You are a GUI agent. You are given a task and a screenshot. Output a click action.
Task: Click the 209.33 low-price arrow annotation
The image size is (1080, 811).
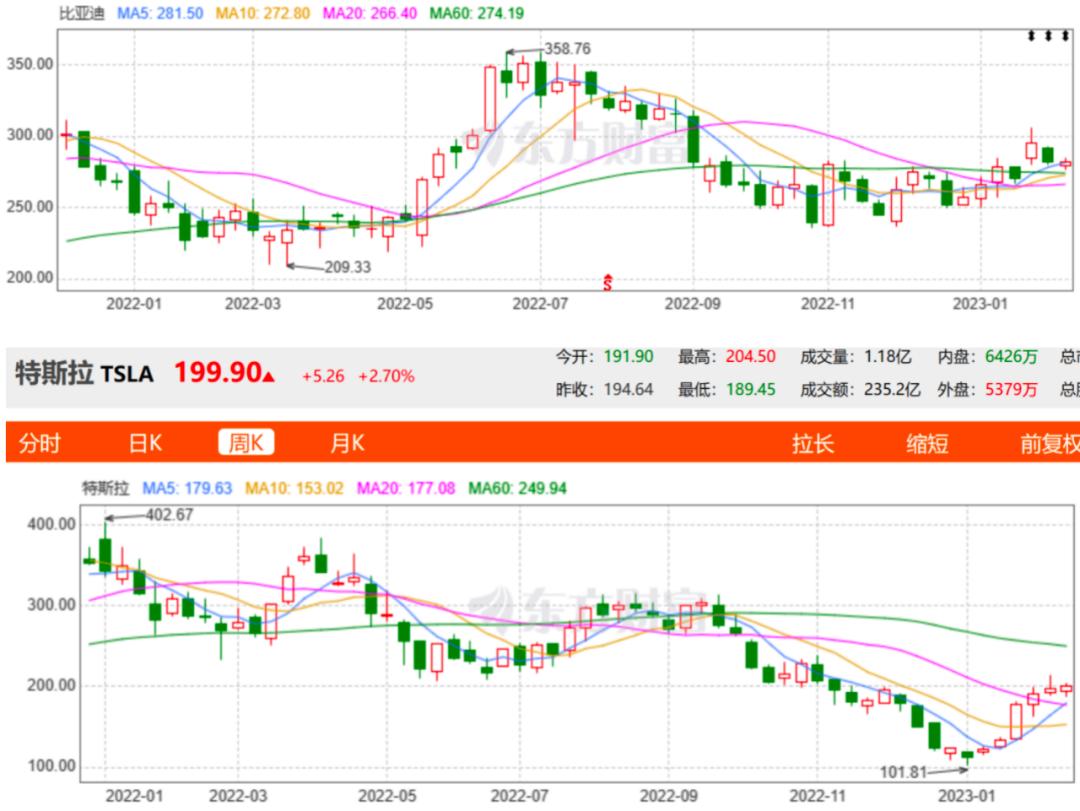pos(329,267)
